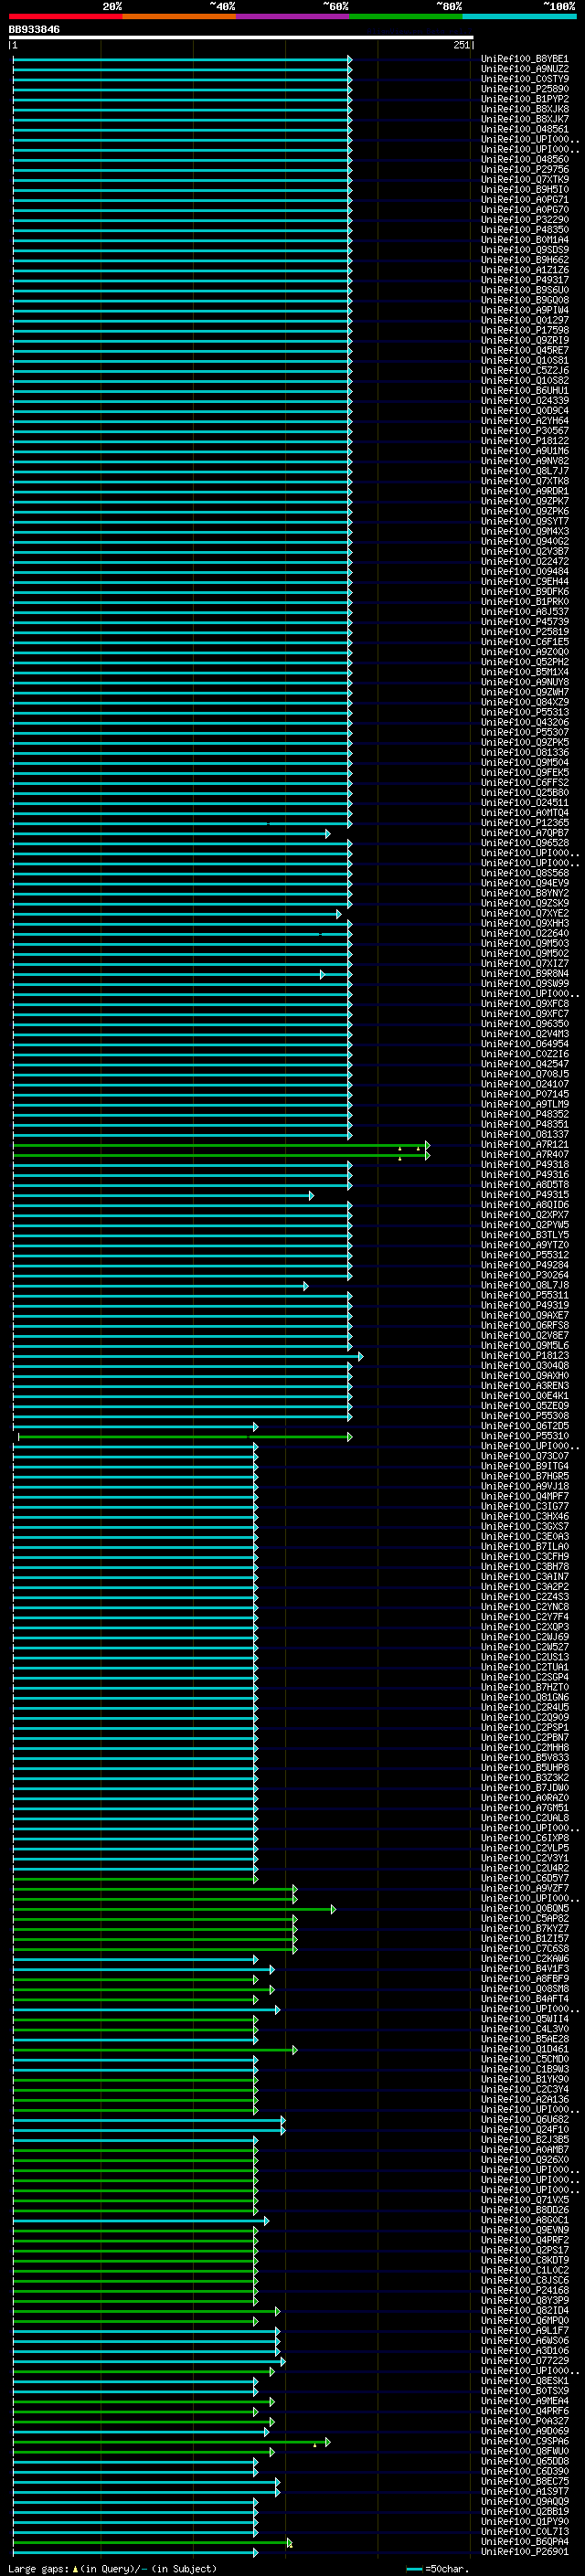The height and width of the screenshot is (2576, 585).
Task: Select the label UniRef100_B7HGR5
Action: (x=525, y=1476)
